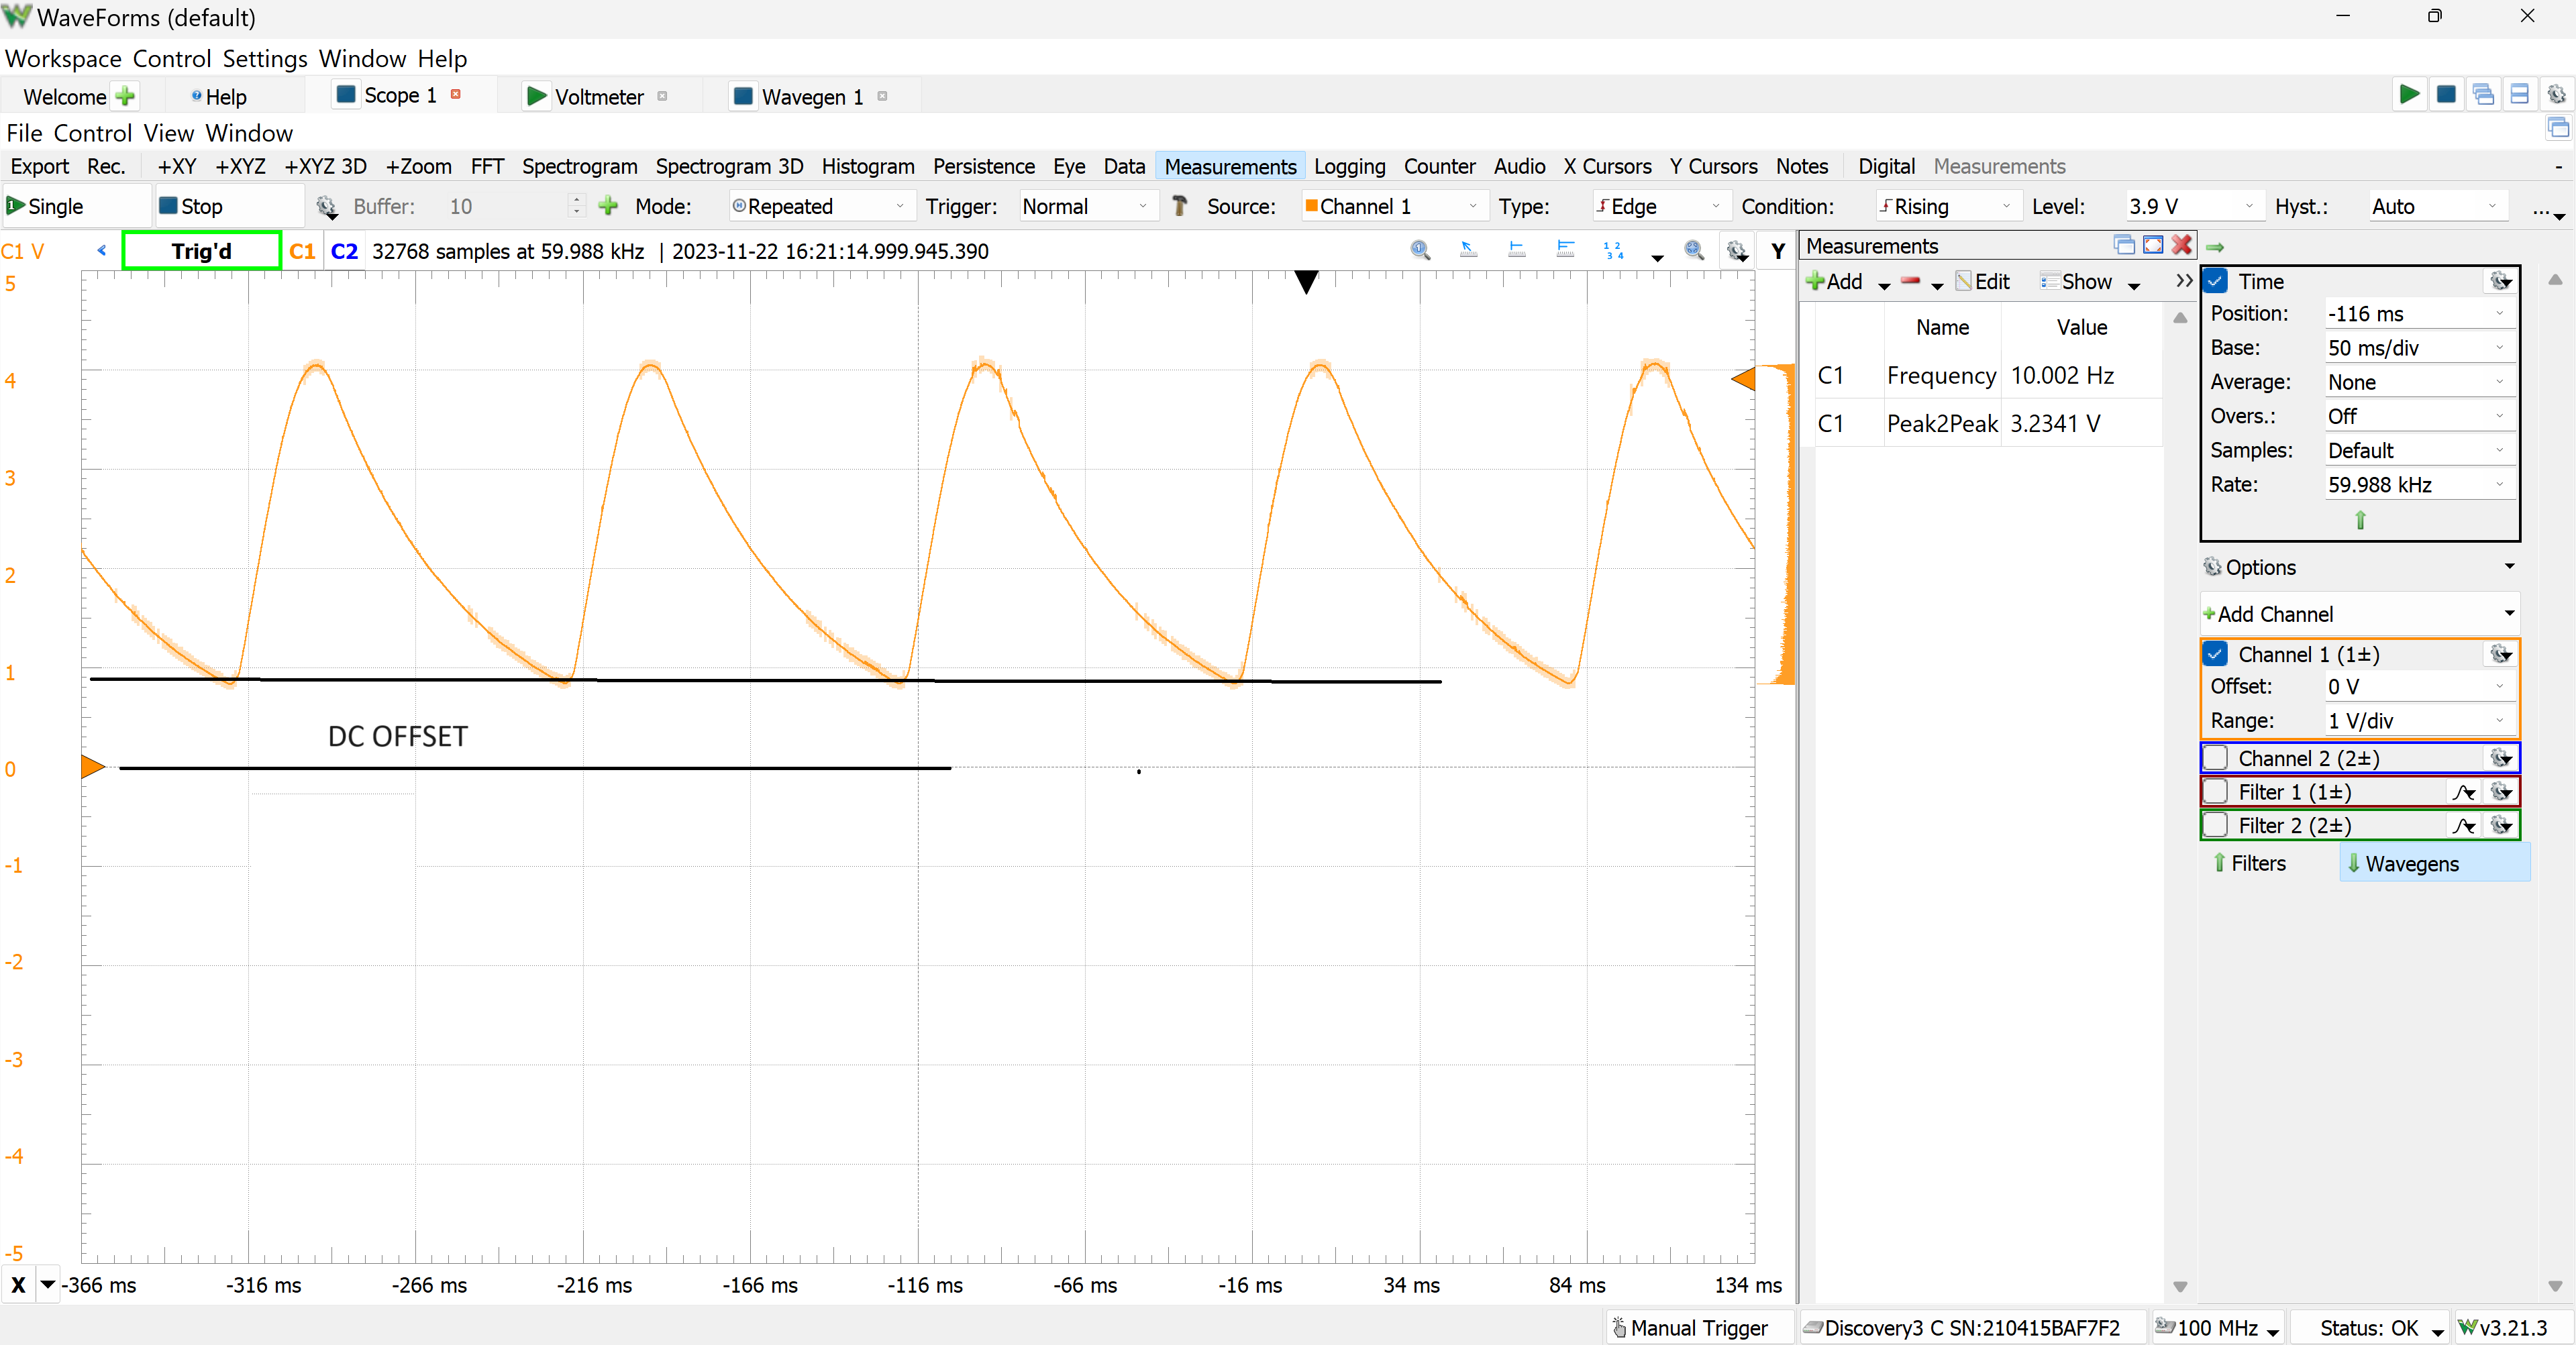Maximize the Measurements panel
This screenshot has height=1345, width=2576.
coord(2153,245)
